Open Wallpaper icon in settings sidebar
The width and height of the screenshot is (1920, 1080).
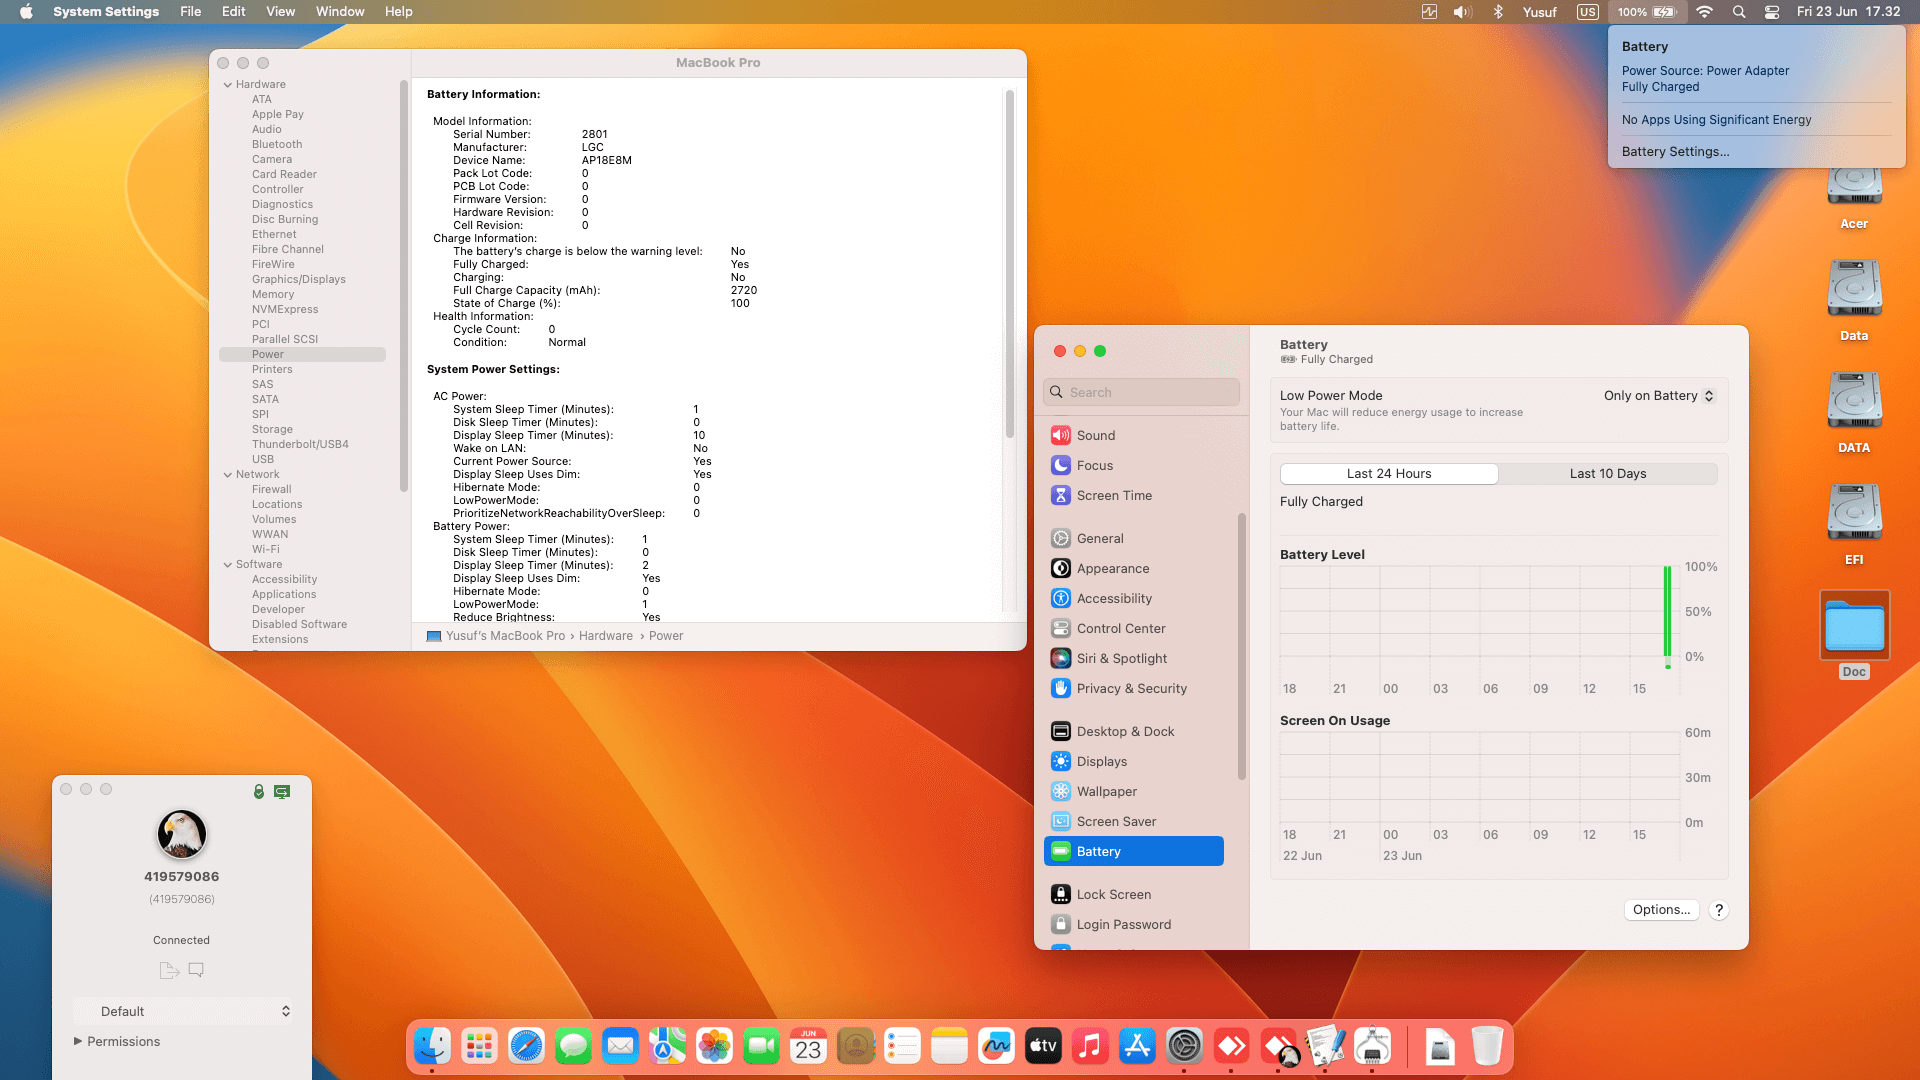(1061, 791)
